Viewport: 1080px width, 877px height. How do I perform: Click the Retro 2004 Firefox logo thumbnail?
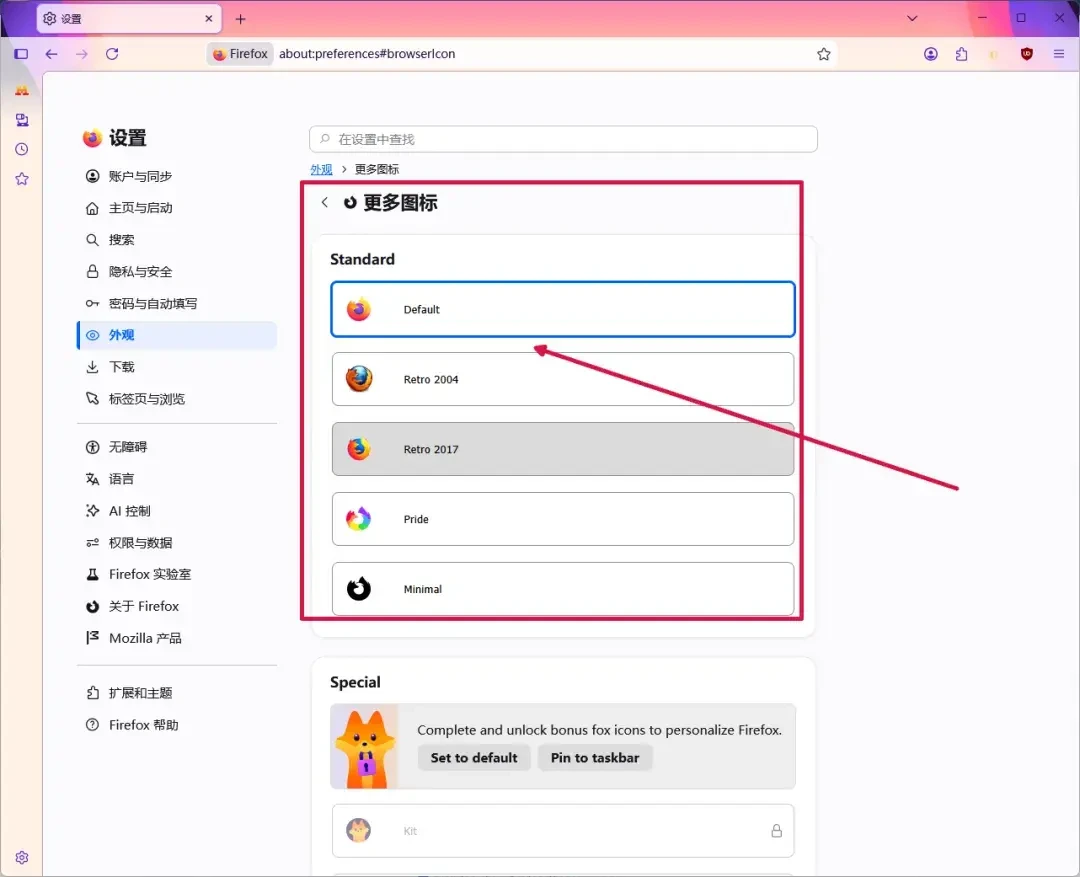[x=359, y=380]
